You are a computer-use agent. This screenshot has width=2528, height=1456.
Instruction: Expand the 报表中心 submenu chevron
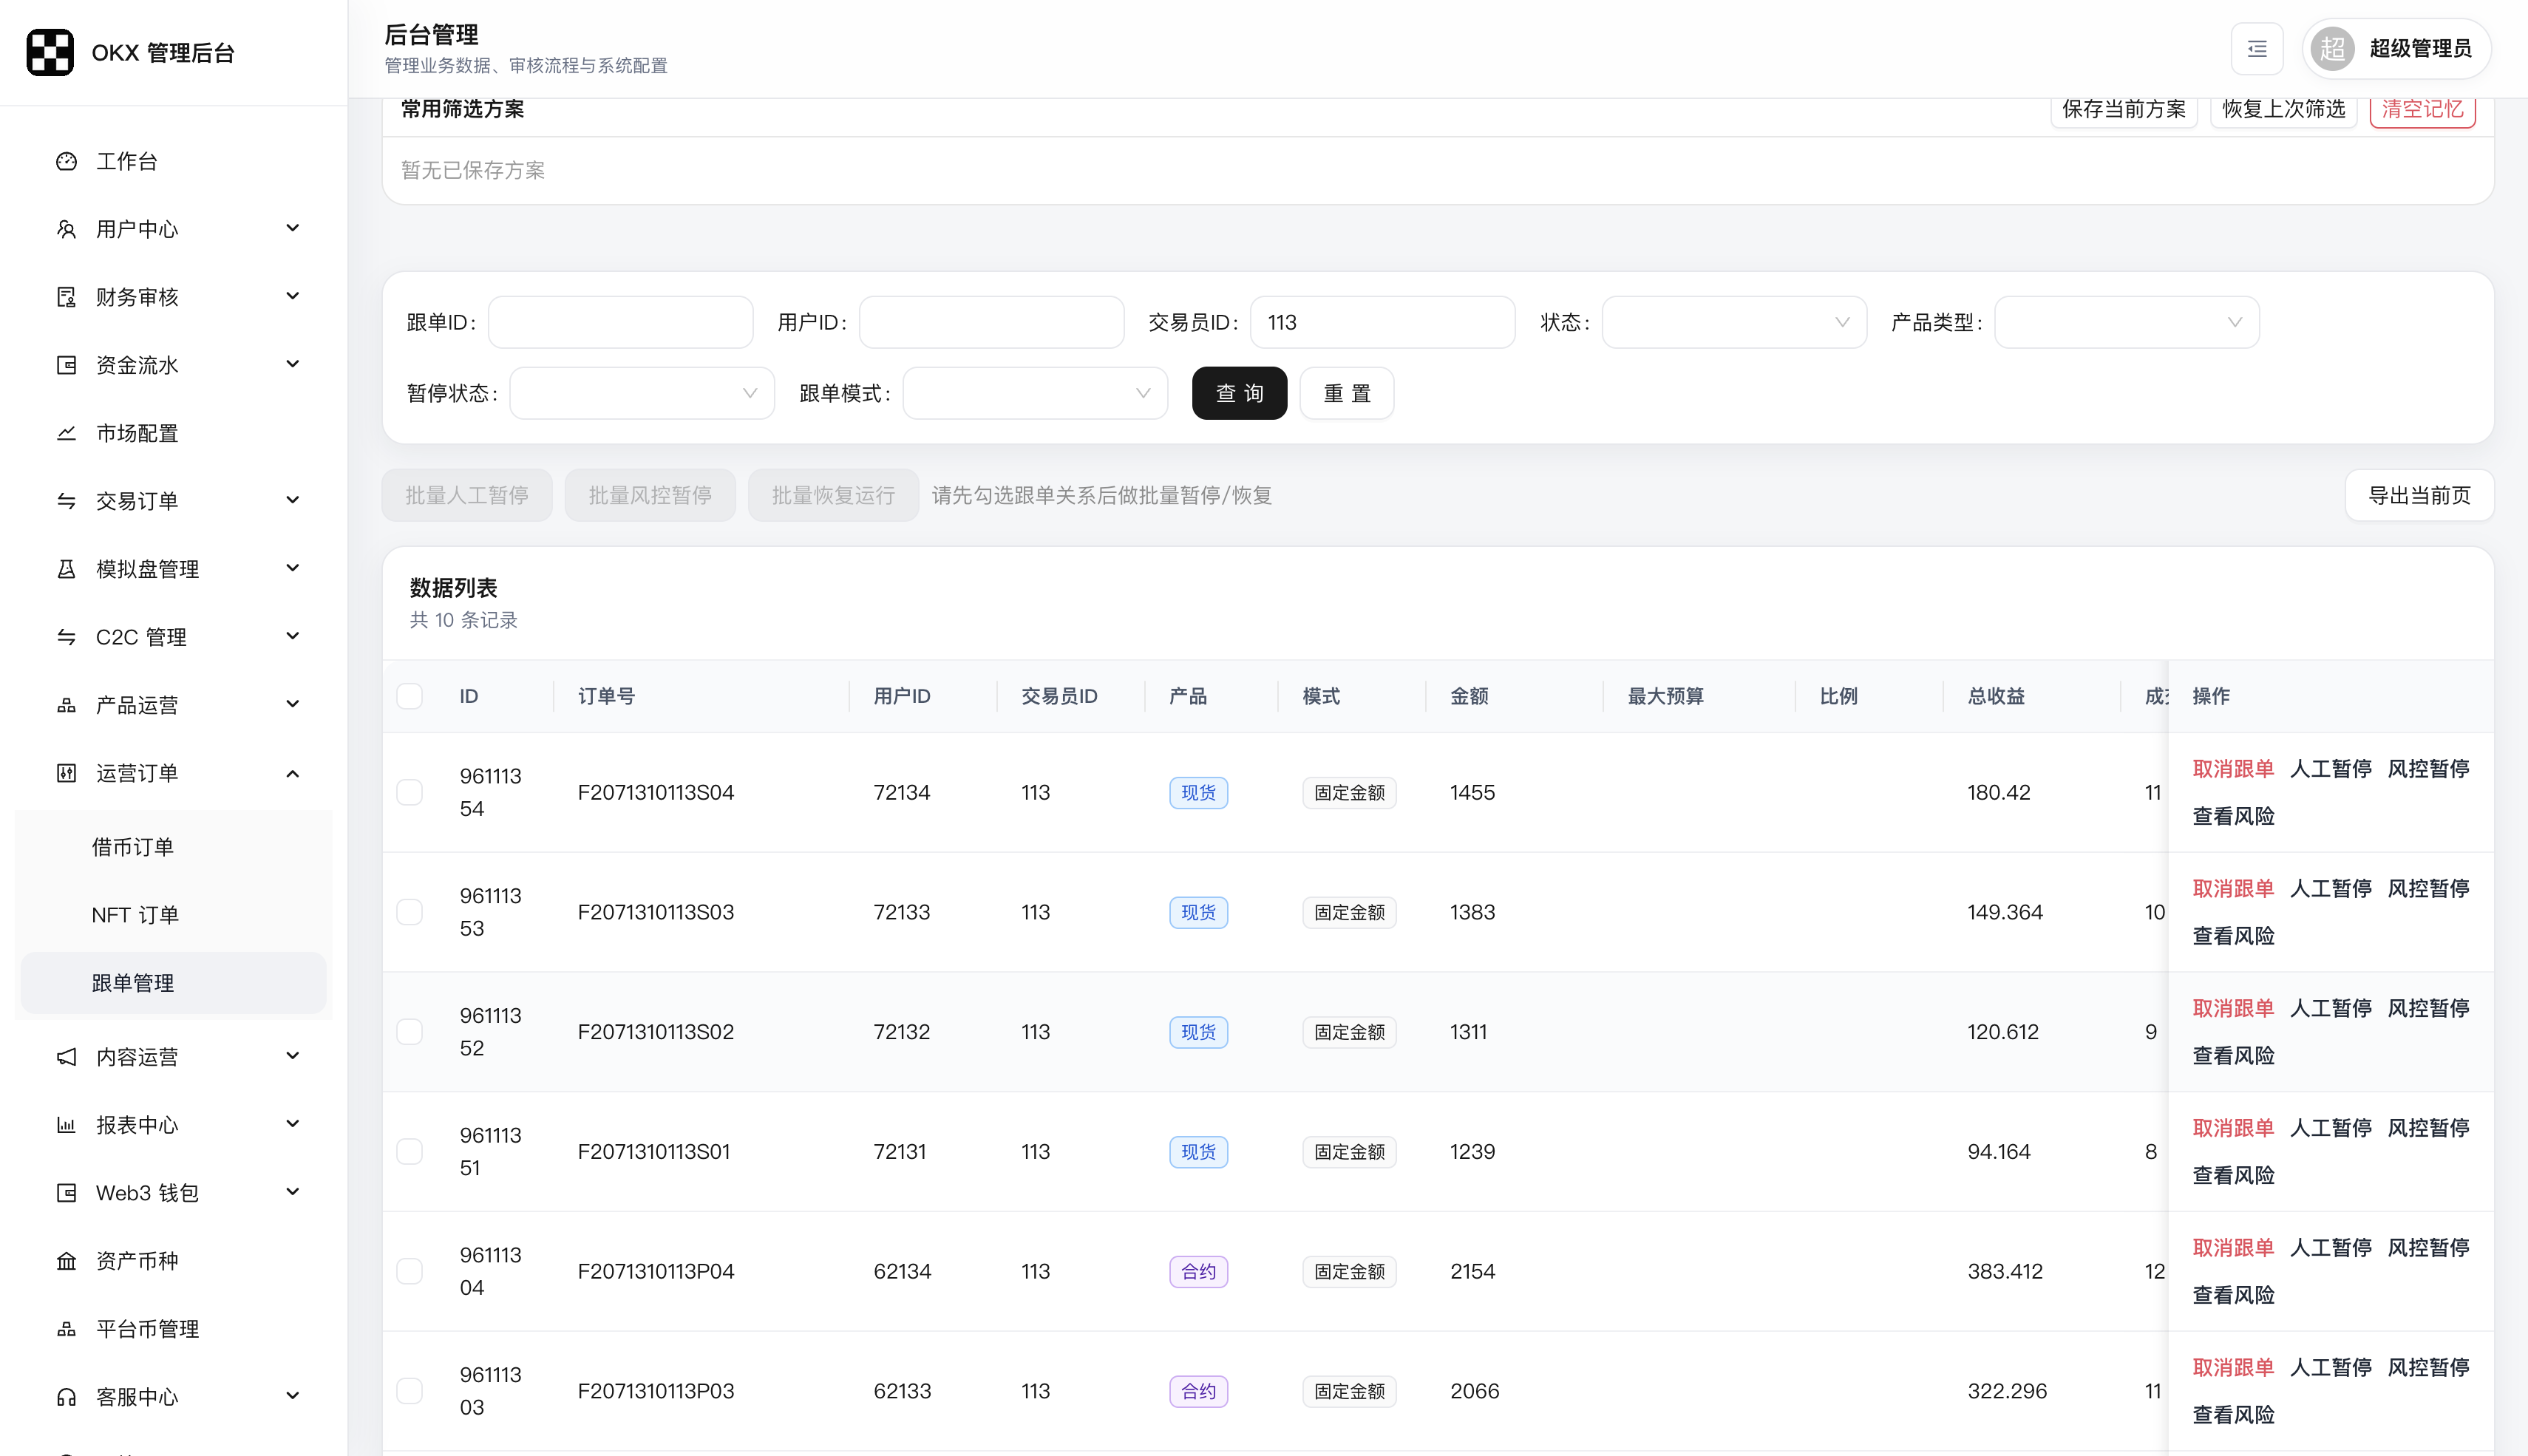[x=293, y=1124]
